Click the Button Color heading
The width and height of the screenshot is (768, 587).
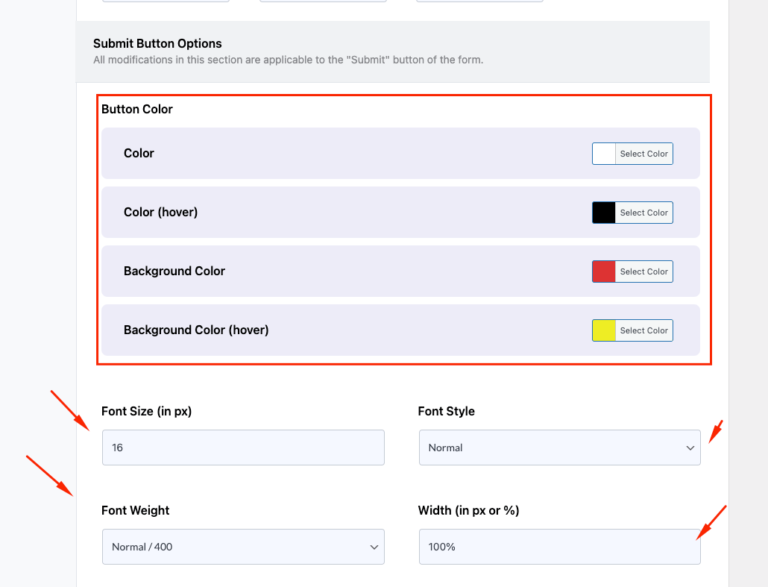pos(137,109)
